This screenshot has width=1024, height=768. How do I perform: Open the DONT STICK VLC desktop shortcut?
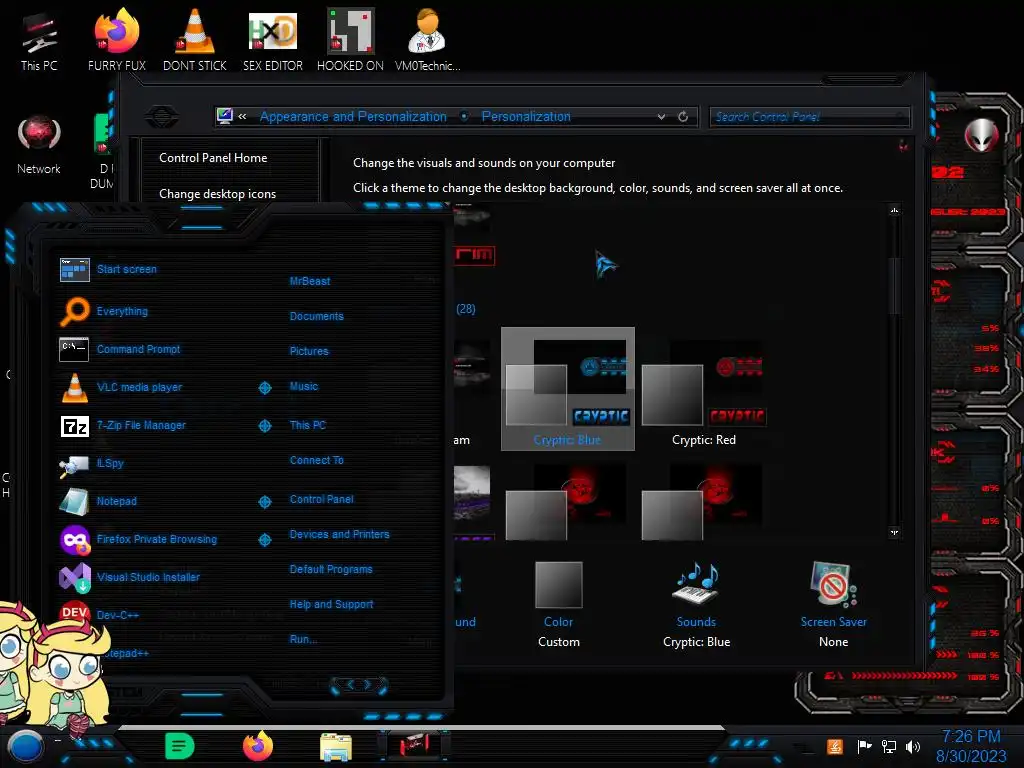pyautogui.click(x=195, y=40)
